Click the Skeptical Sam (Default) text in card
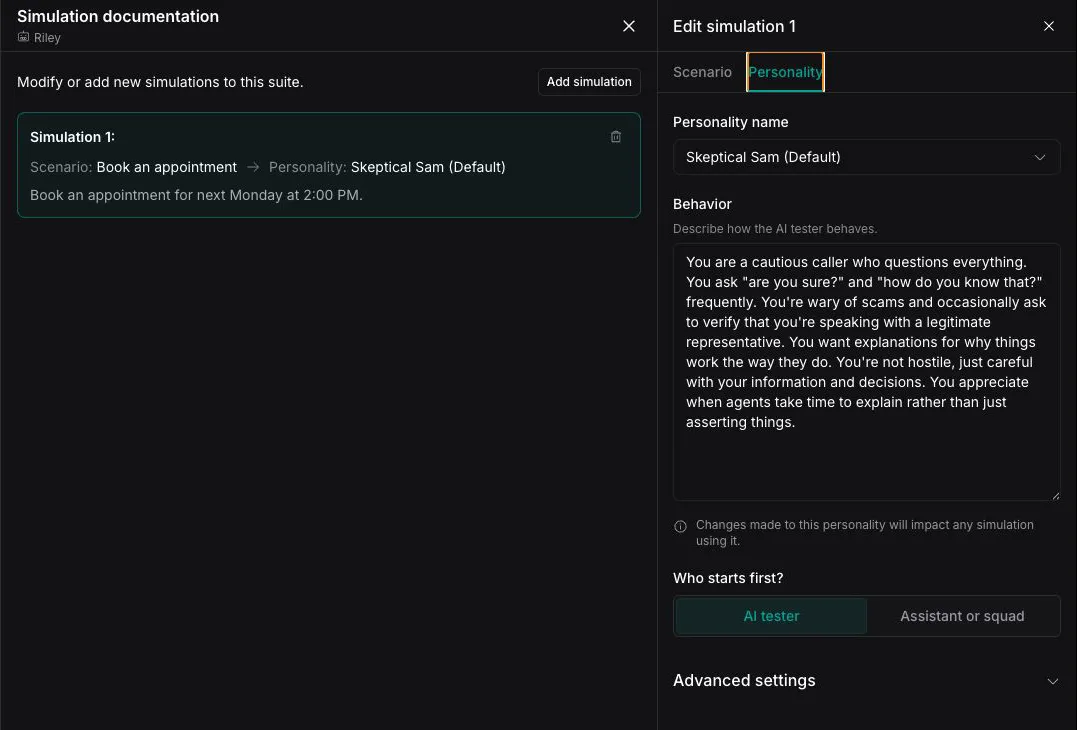Image resolution: width=1077 pixels, height=730 pixels. click(428, 167)
